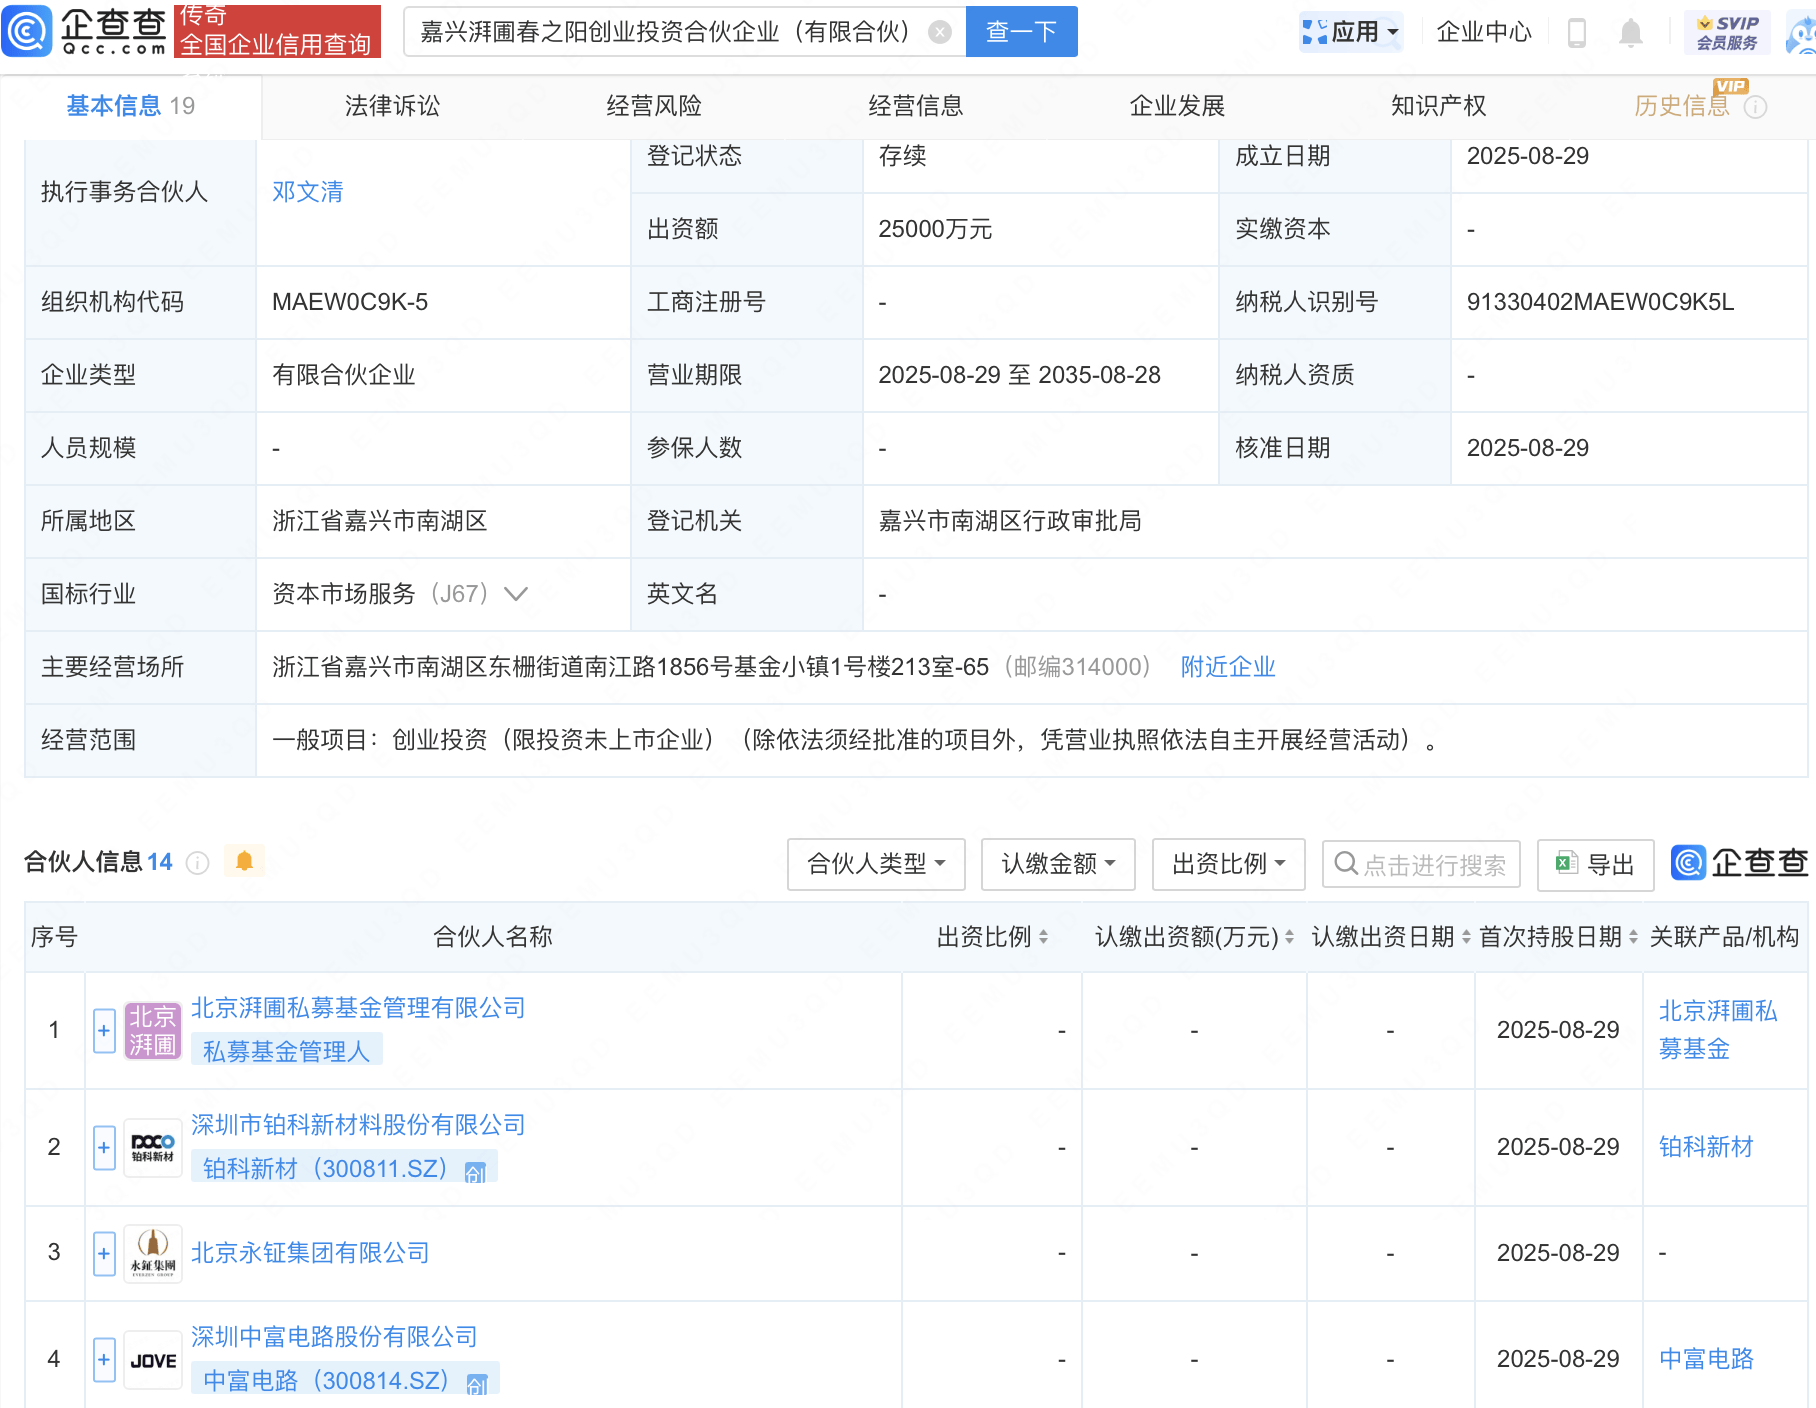Click the blue 查一下 search button
Screen dimensions: 1816x1408
coord(1021,31)
